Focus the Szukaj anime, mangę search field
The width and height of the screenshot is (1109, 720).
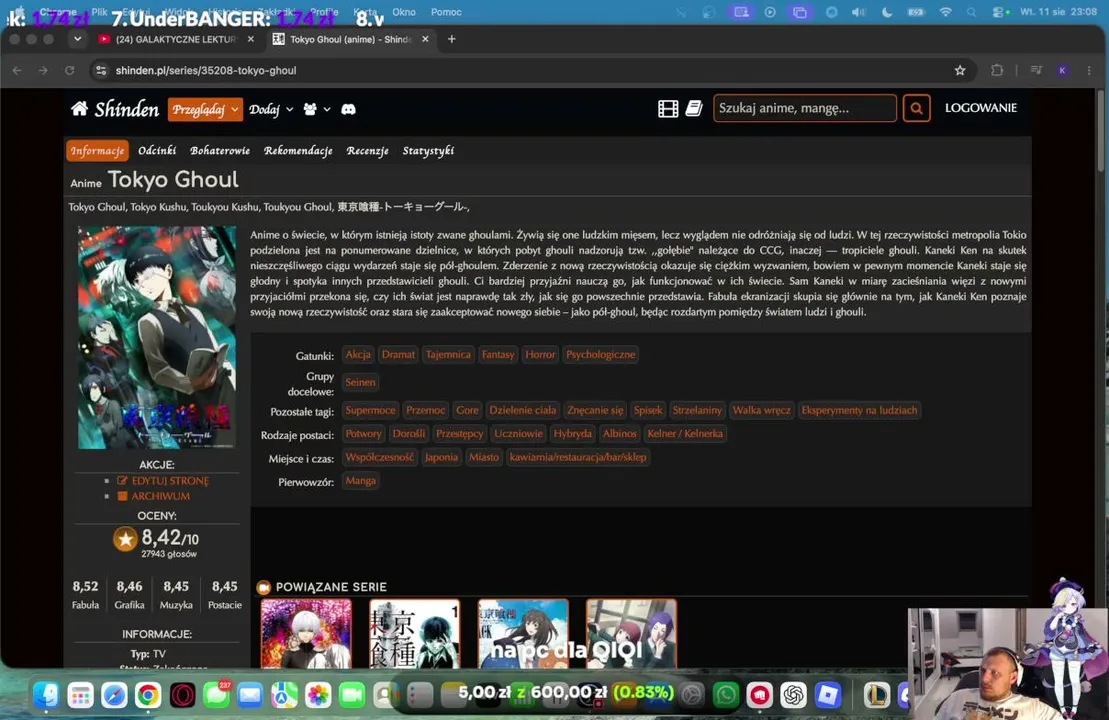pyautogui.click(x=804, y=108)
